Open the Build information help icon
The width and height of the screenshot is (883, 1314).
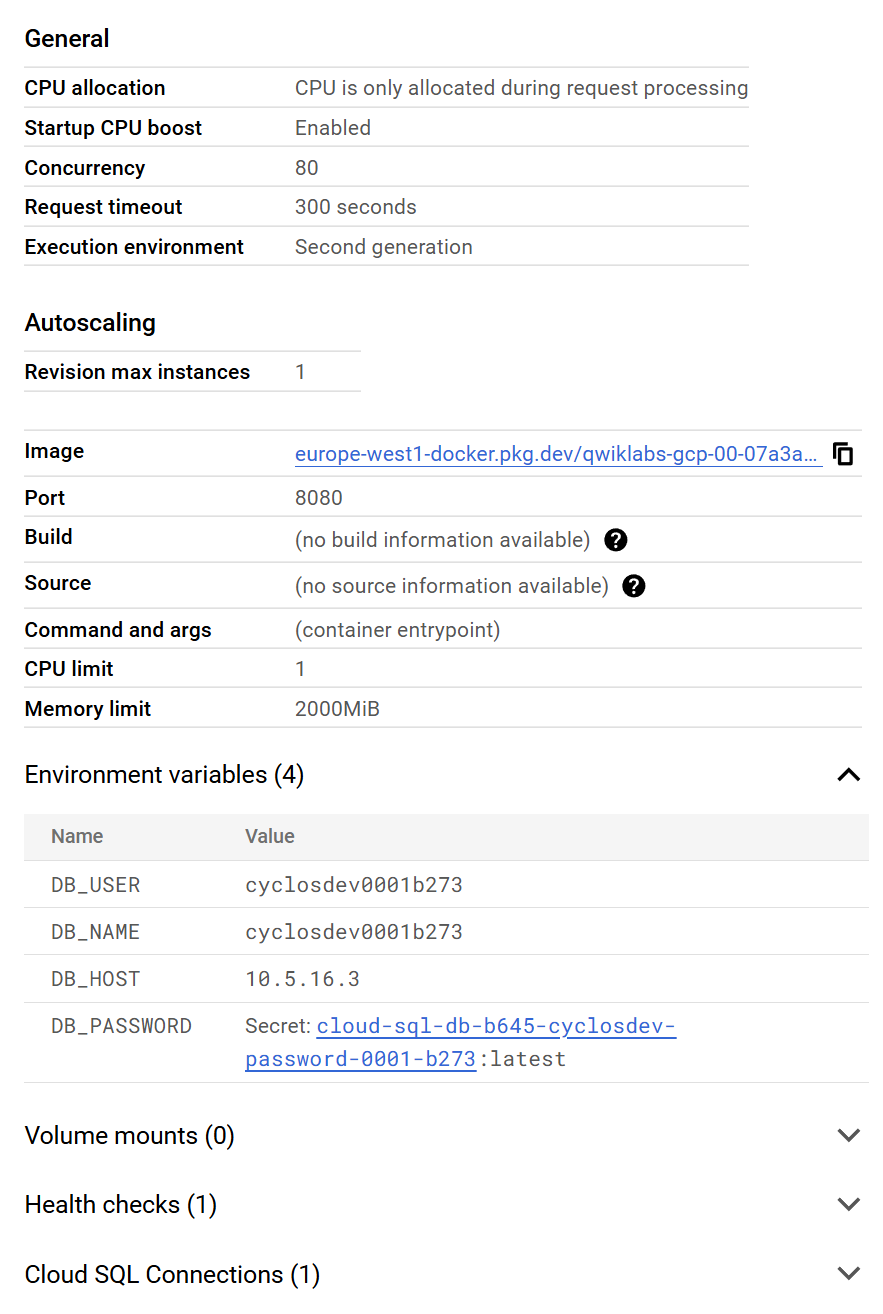pos(616,540)
